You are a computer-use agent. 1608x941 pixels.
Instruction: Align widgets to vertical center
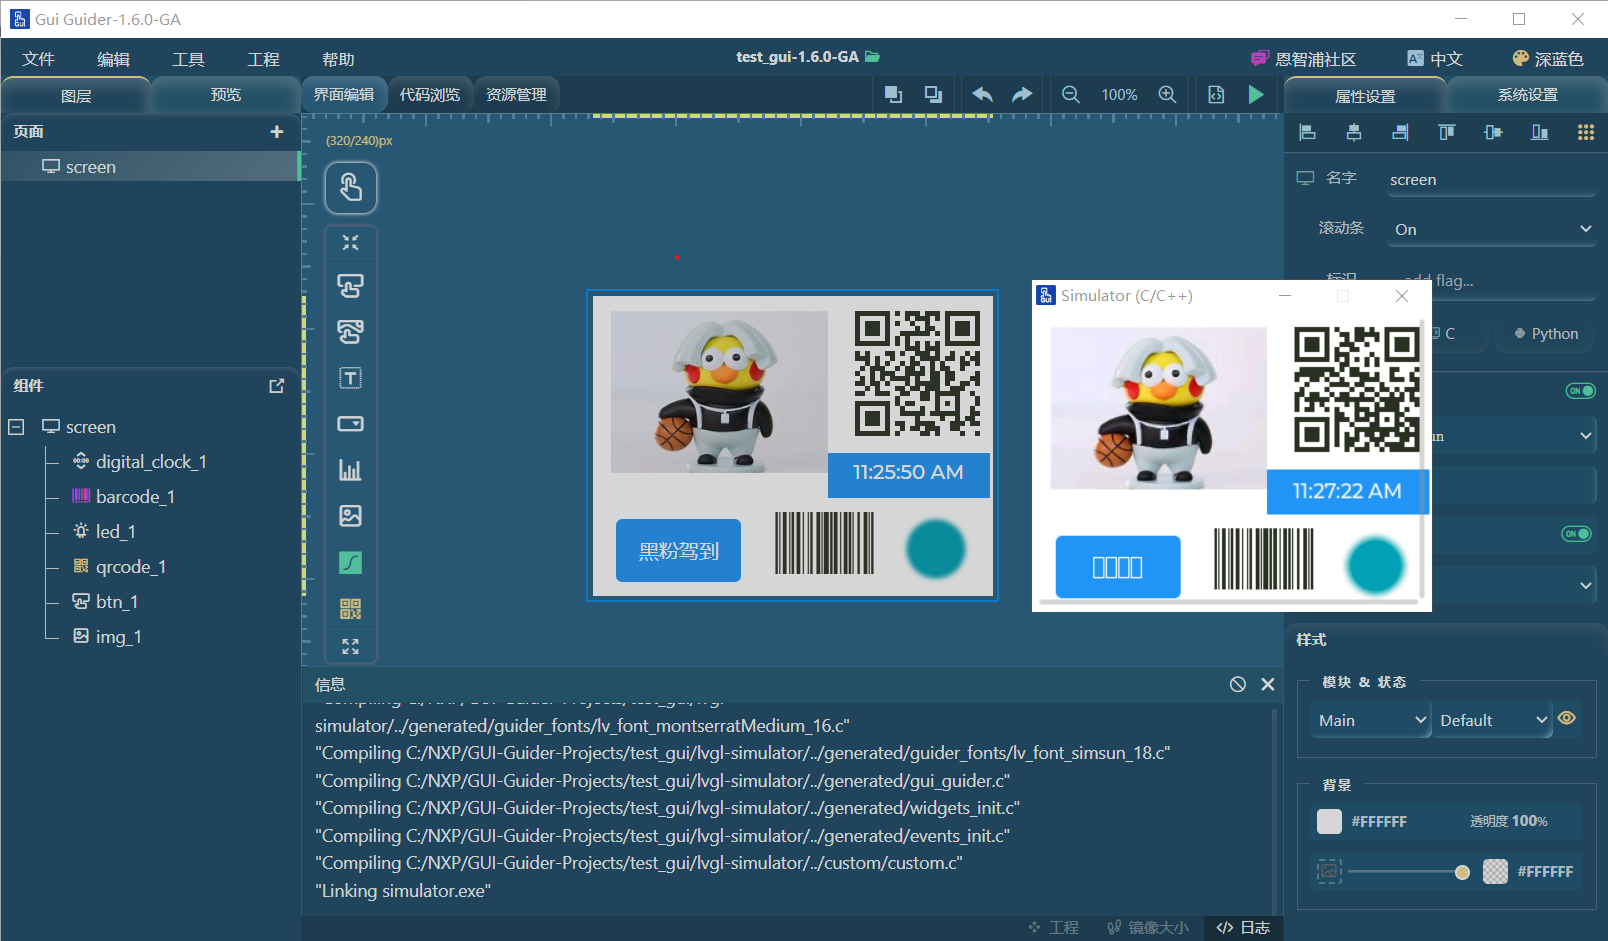tap(1493, 132)
